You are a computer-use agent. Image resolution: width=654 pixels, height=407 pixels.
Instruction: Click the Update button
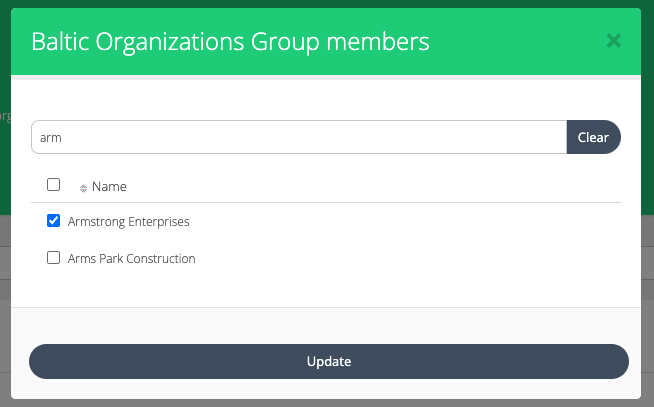coord(328,361)
